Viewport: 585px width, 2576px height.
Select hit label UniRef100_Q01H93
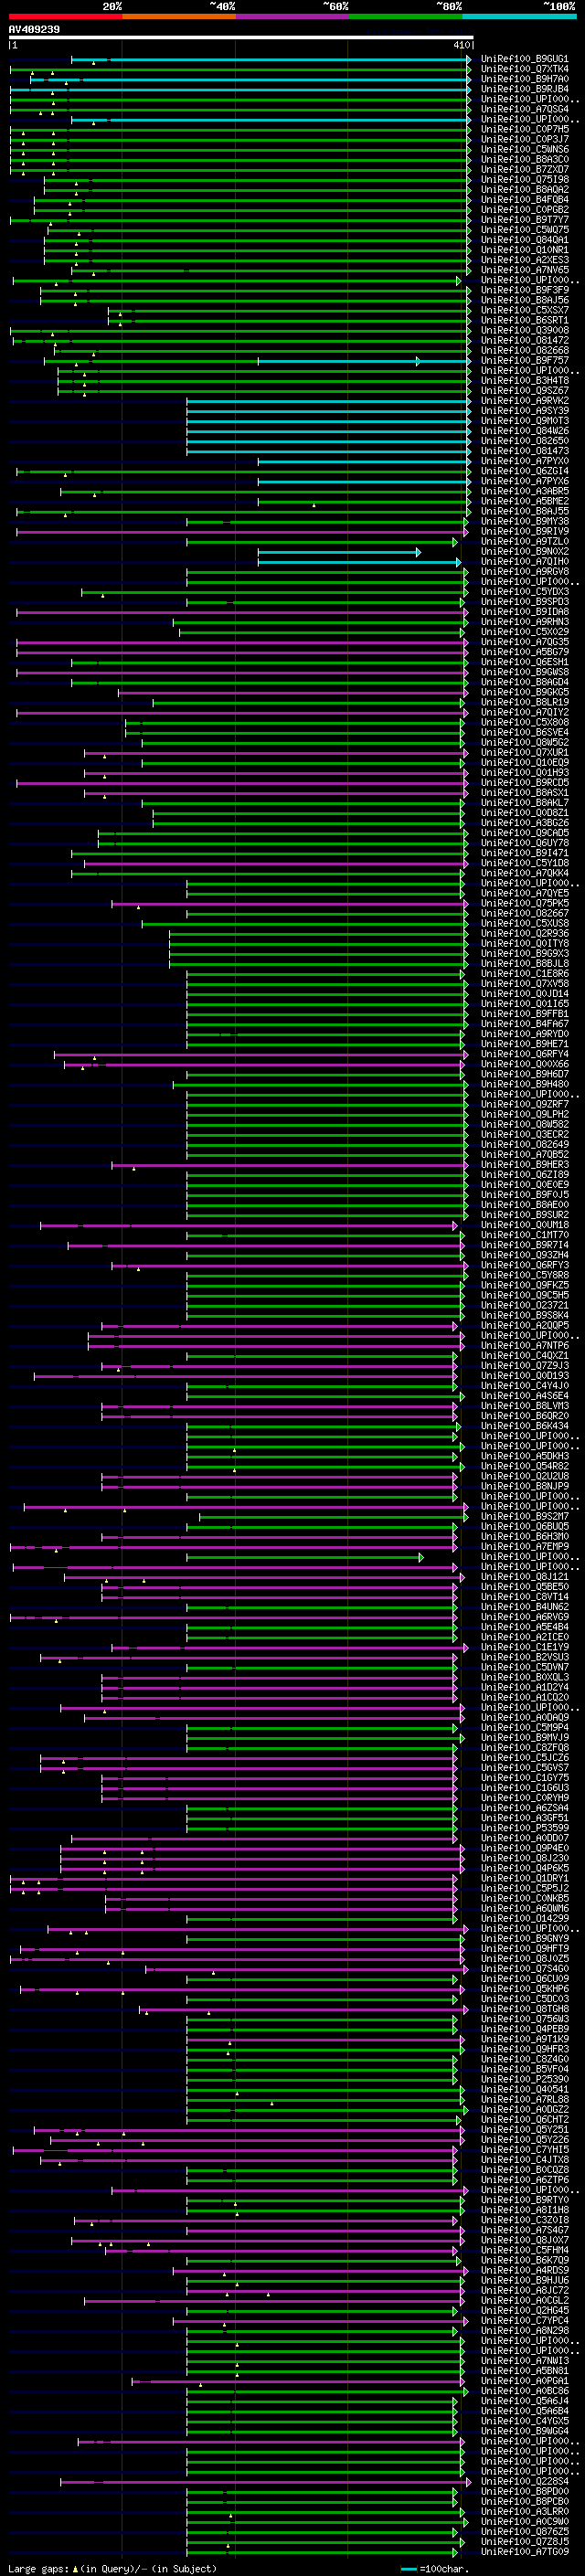click(524, 772)
